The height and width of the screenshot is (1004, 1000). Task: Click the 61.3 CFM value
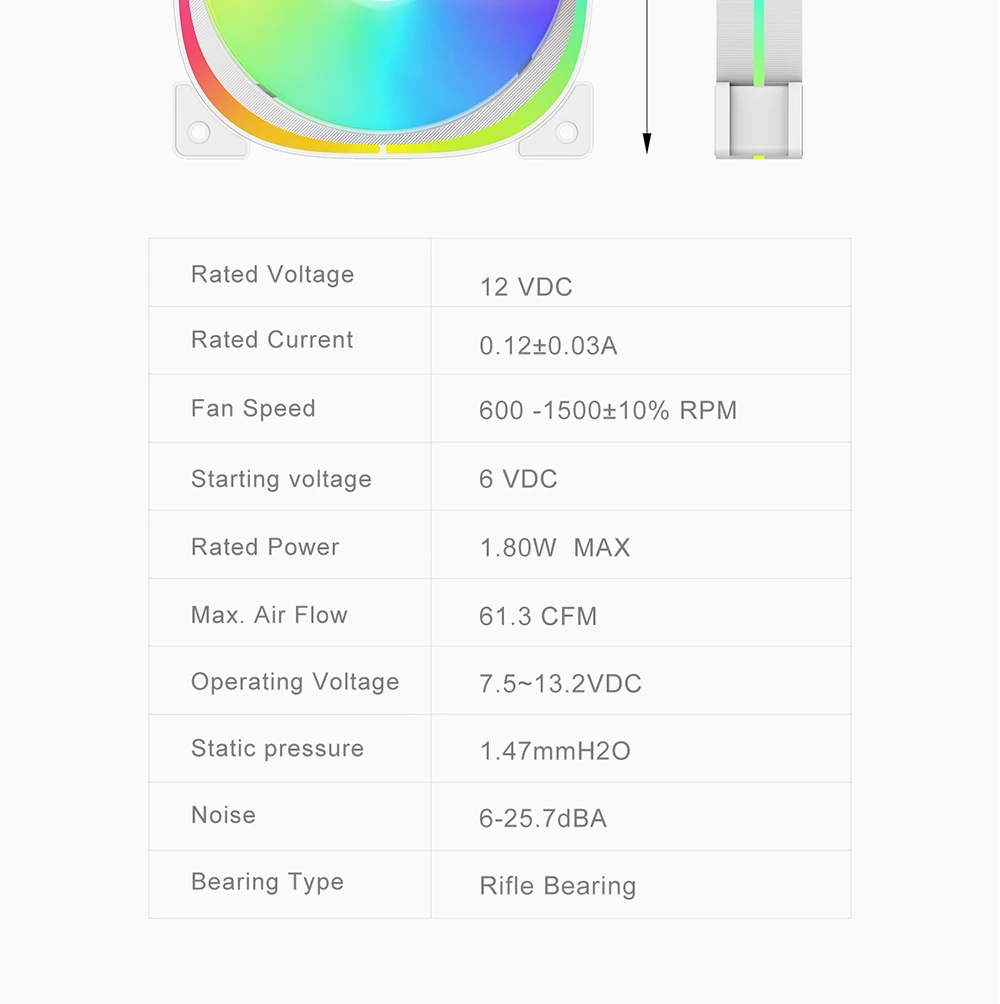pos(538,616)
